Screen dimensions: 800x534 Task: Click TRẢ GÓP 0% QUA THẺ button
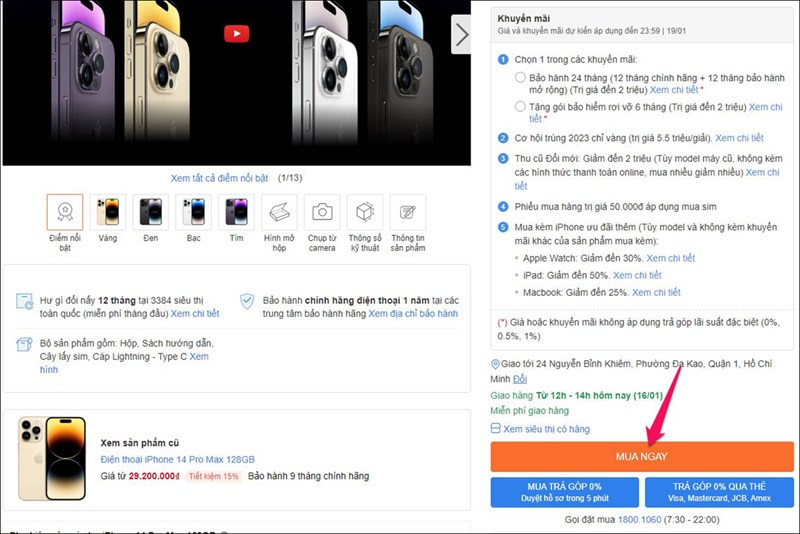[x=719, y=492]
